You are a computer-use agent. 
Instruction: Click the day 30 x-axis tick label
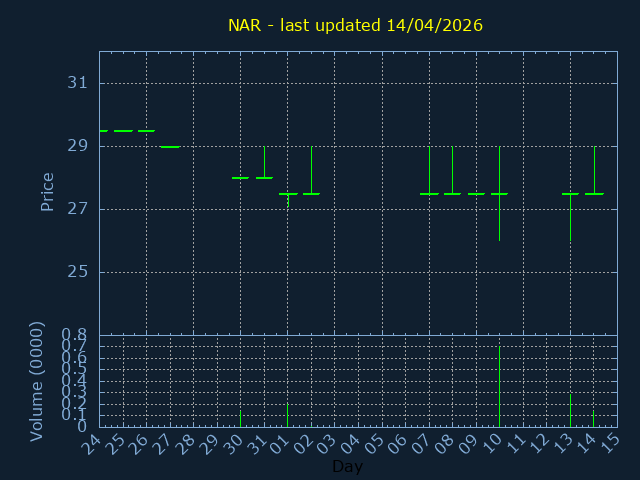point(233,442)
